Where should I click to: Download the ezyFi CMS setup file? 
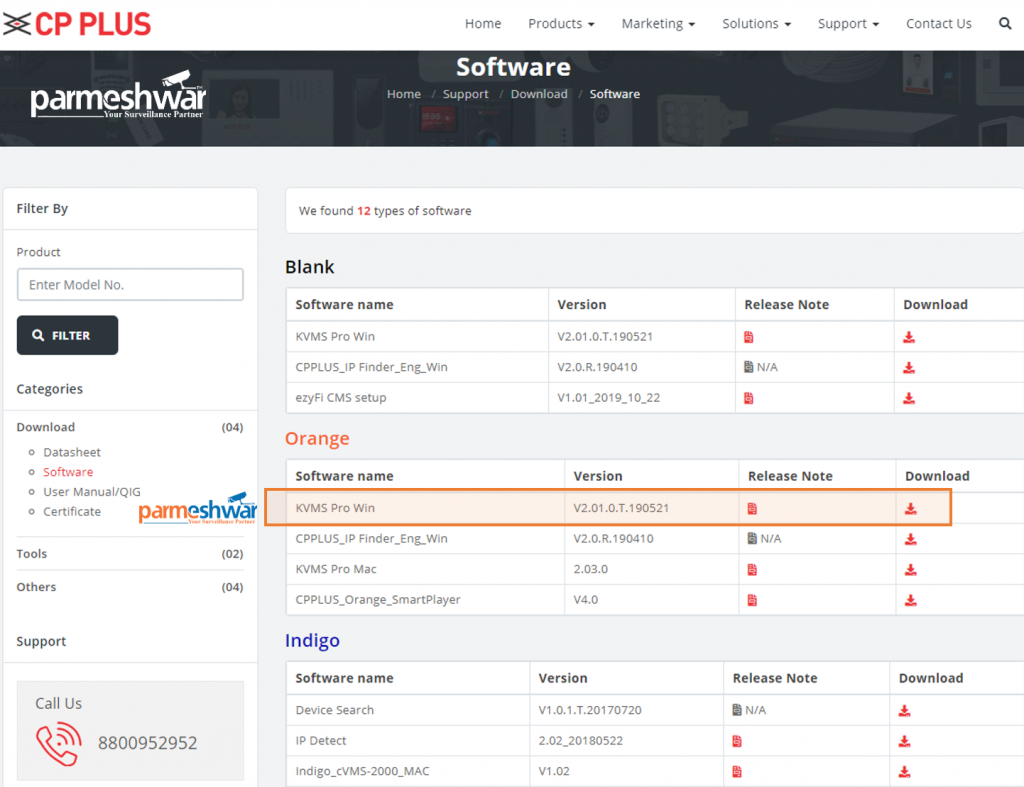908,398
